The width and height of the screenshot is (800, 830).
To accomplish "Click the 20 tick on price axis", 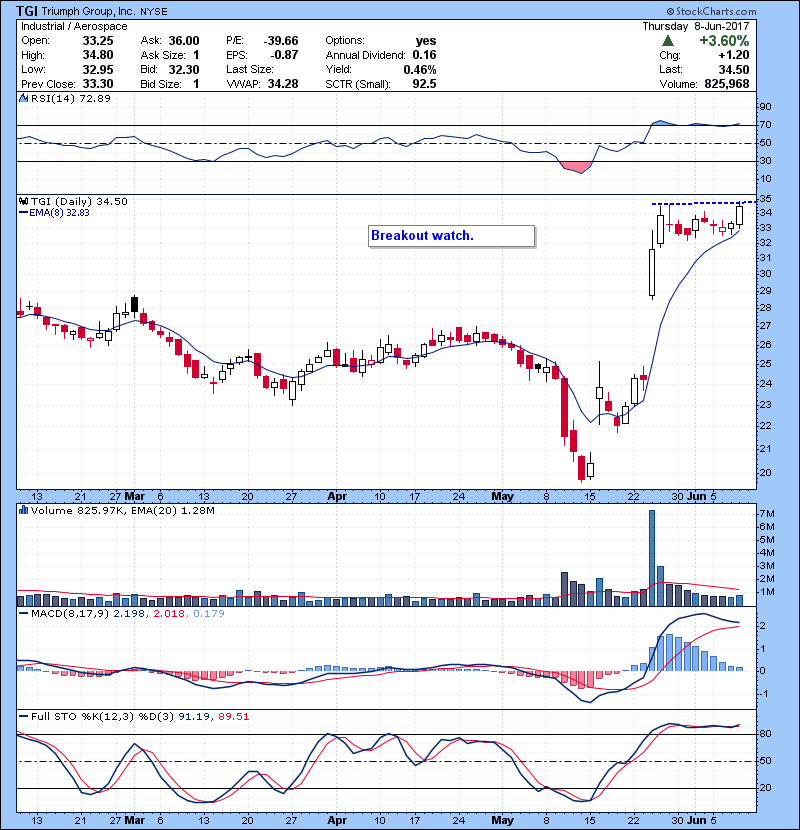I will [765, 473].
